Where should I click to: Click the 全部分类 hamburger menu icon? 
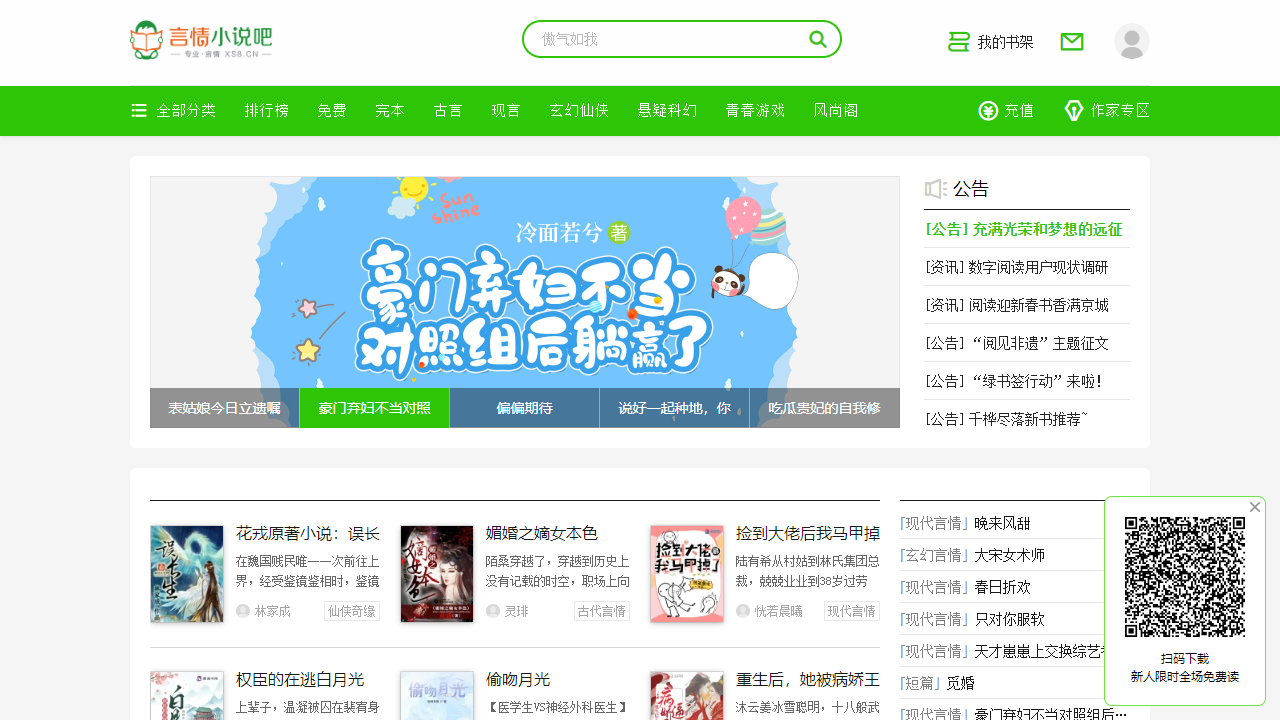coord(139,111)
